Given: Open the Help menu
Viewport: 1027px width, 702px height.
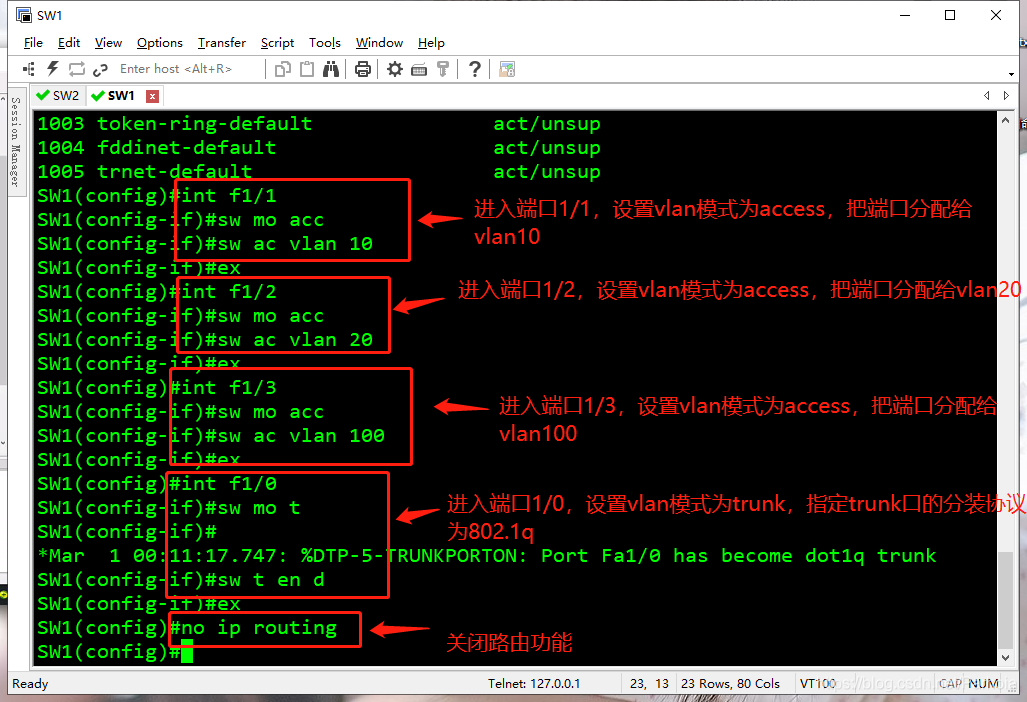Looking at the screenshot, I should click(431, 43).
